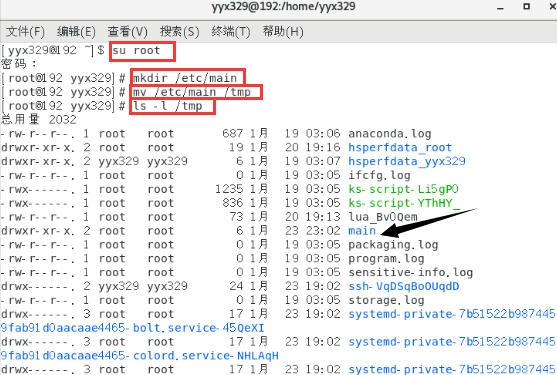Image resolution: width=557 pixels, height=375 pixels.
Task: Click the ifcfg.log file name
Action: (x=379, y=175)
